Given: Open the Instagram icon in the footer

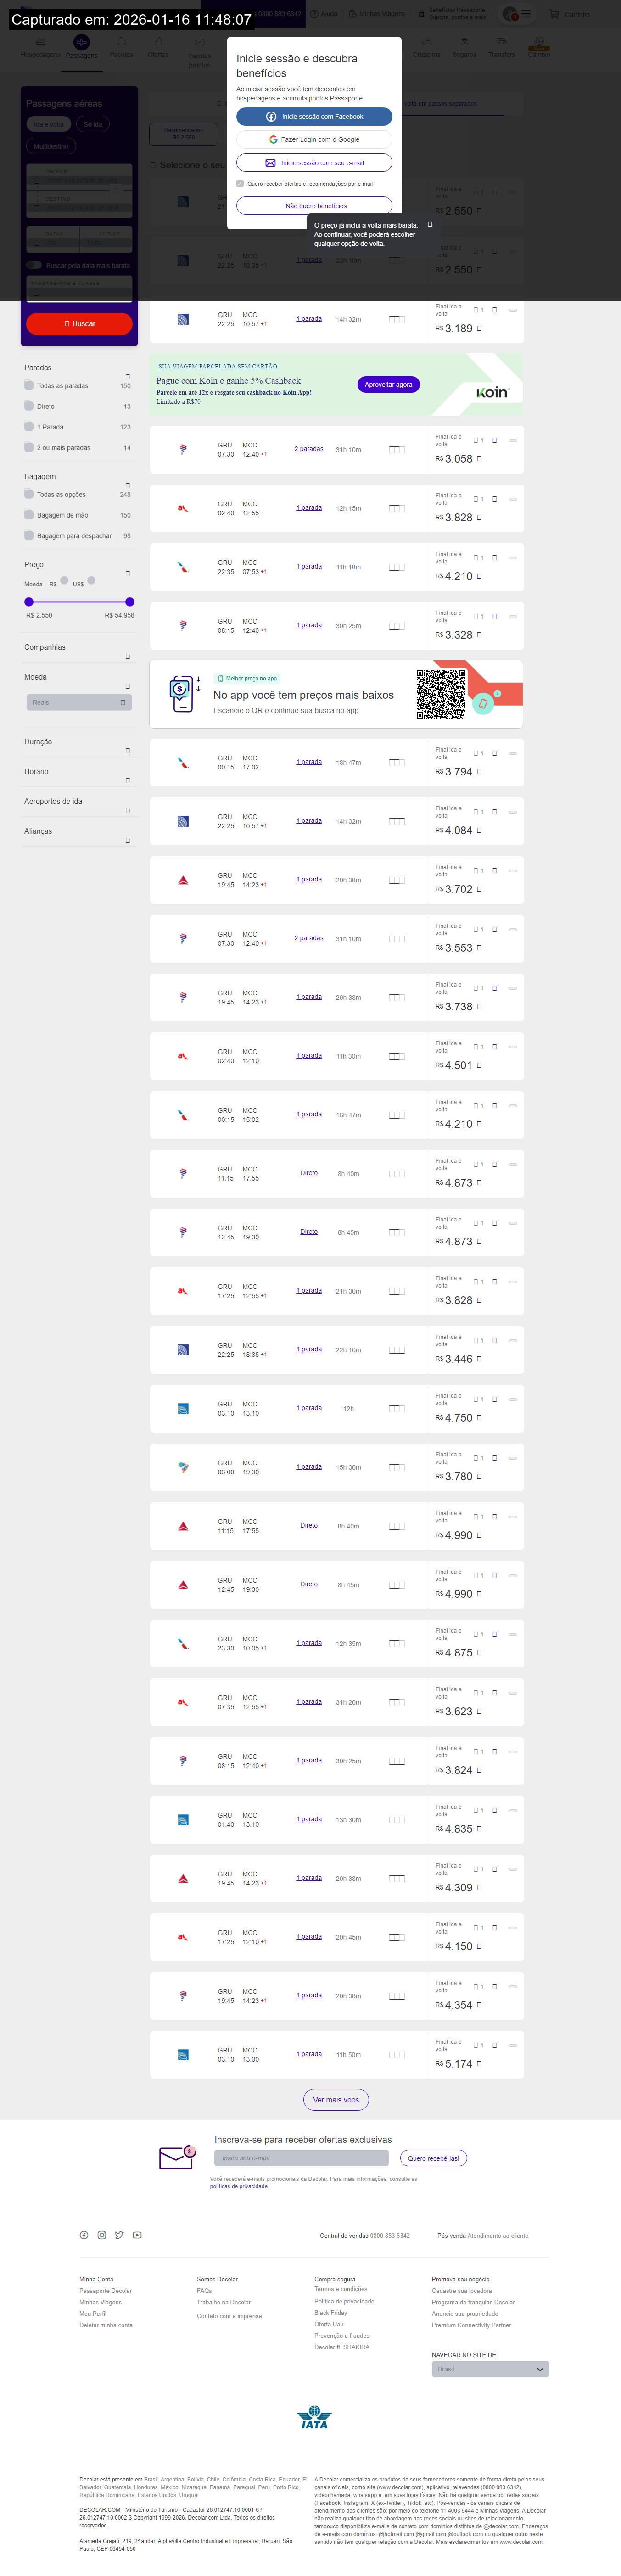Looking at the screenshot, I should click(101, 2235).
